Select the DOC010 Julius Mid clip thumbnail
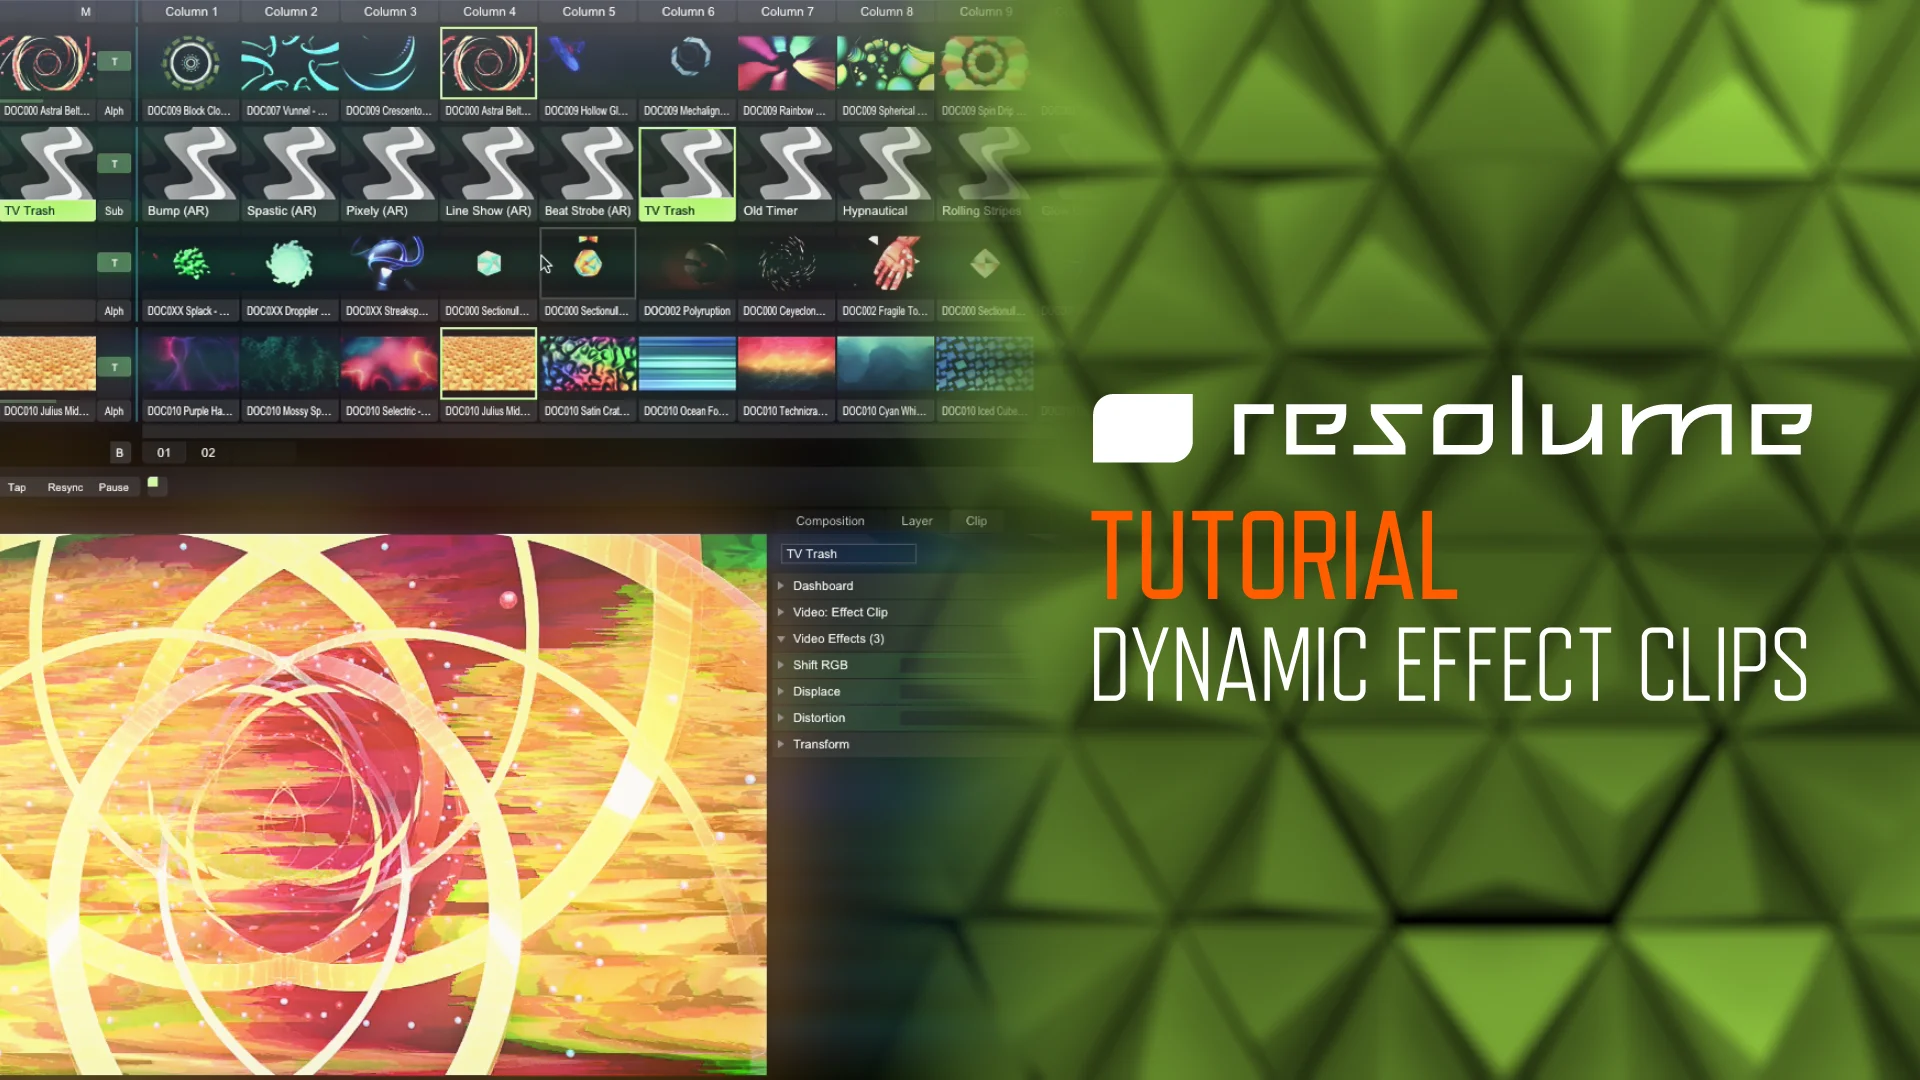 [488, 367]
